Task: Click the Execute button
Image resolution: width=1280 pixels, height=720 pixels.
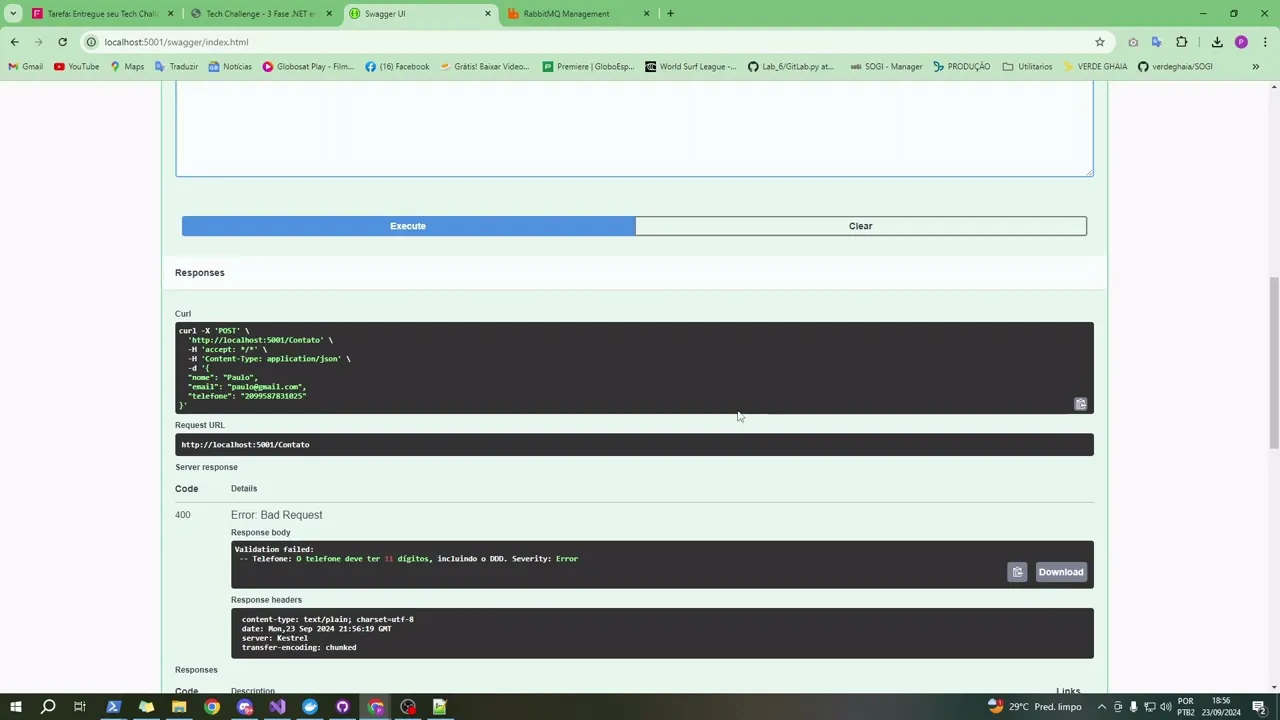Action: pyautogui.click(x=408, y=226)
